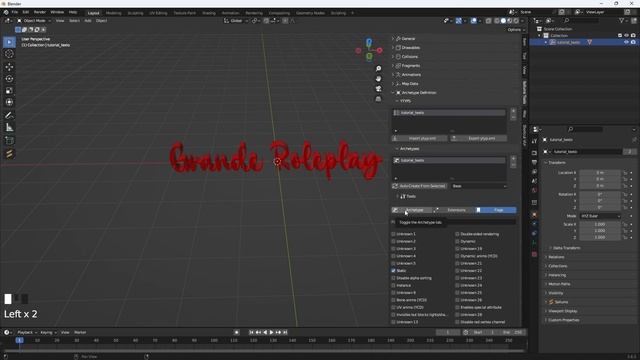Open the 3D viewport editor type icon

tap(8, 20)
